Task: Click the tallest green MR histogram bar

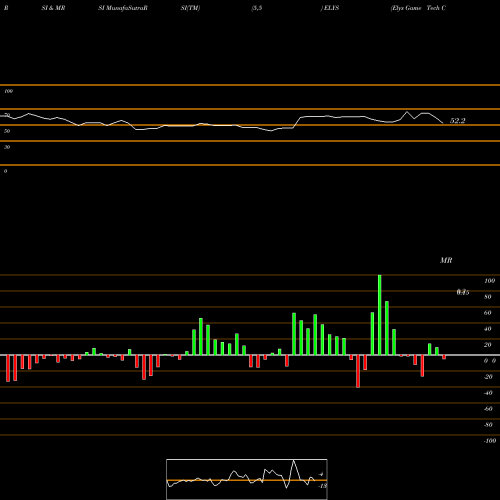Action: [380, 315]
